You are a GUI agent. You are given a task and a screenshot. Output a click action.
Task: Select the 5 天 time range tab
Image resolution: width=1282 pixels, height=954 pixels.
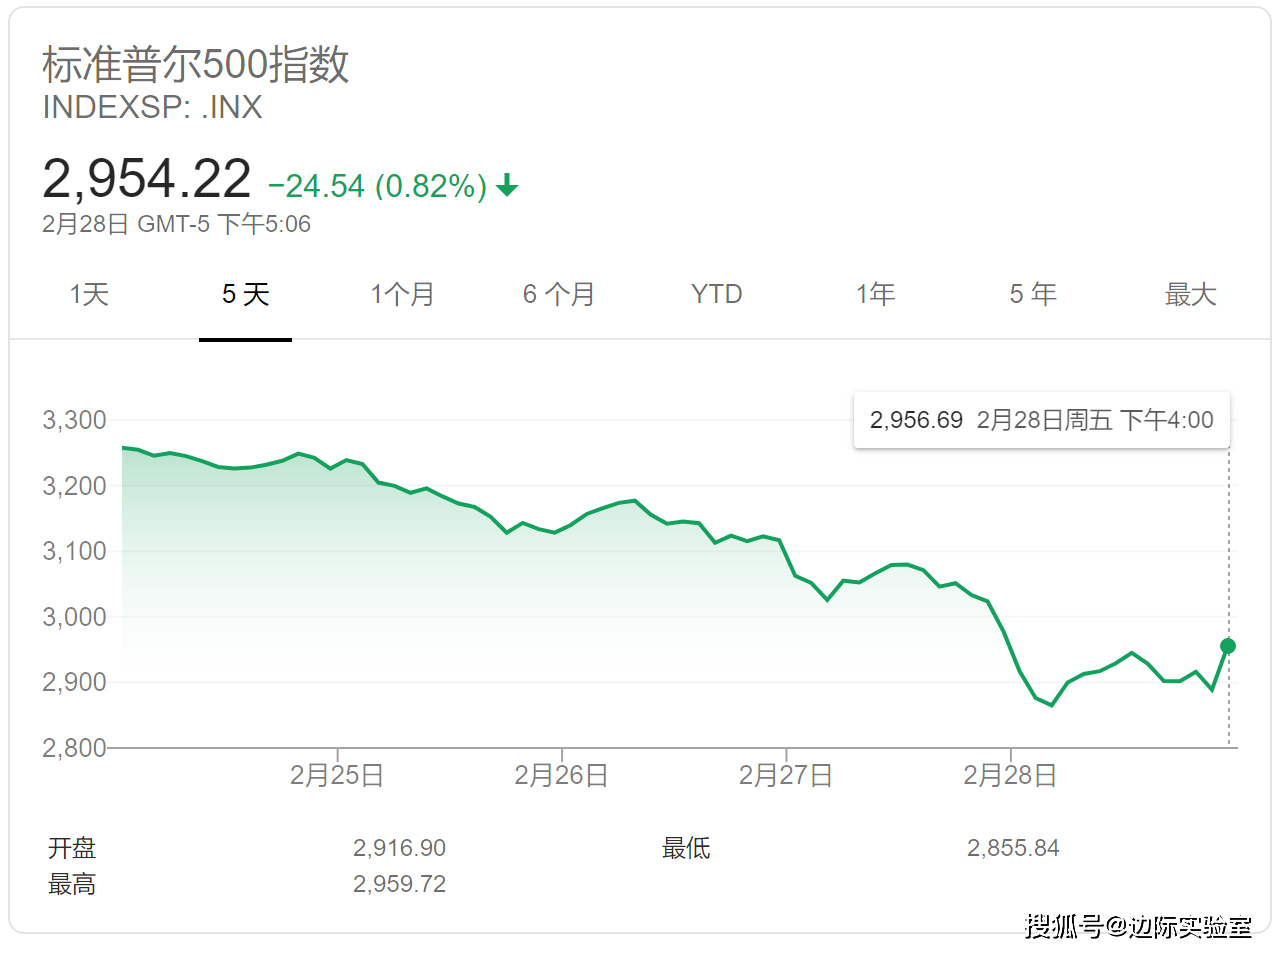tap(245, 294)
